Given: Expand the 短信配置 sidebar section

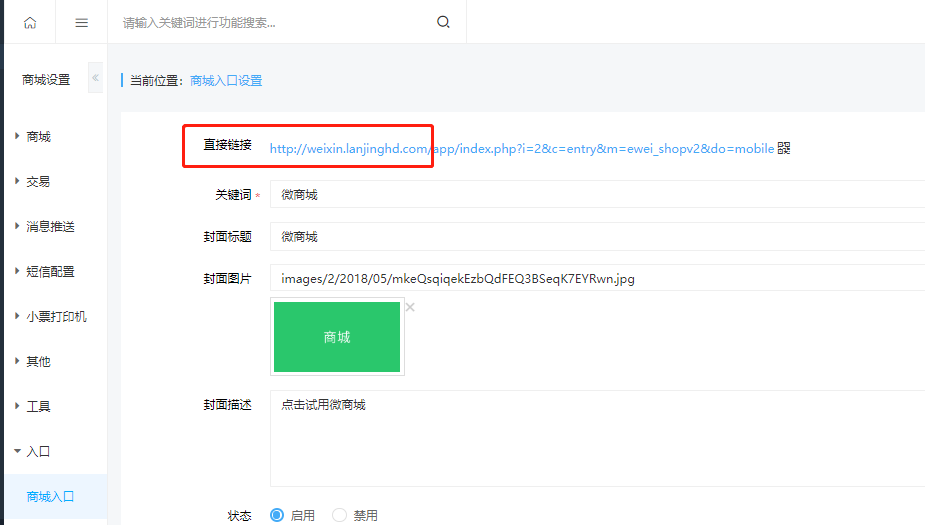Looking at the screenshot, I should pos(50,272).
